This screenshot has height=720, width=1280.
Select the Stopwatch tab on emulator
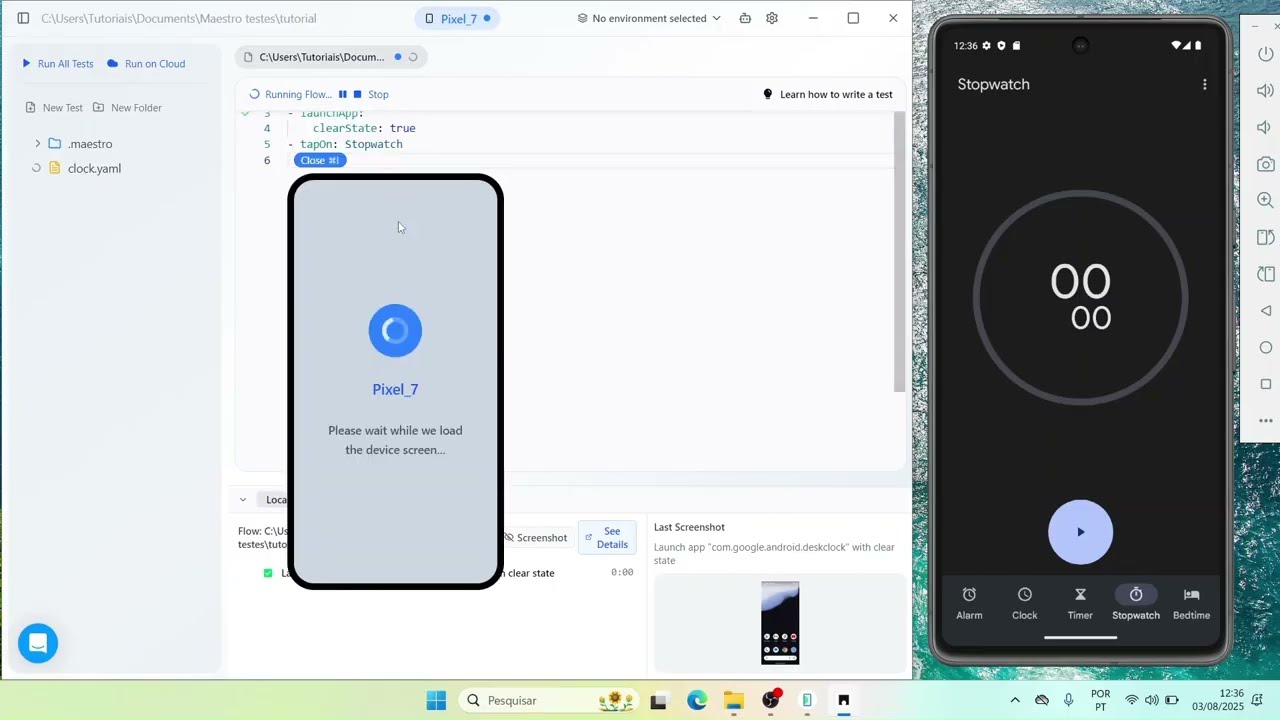pyautogui.click(x=1136, y=604)
